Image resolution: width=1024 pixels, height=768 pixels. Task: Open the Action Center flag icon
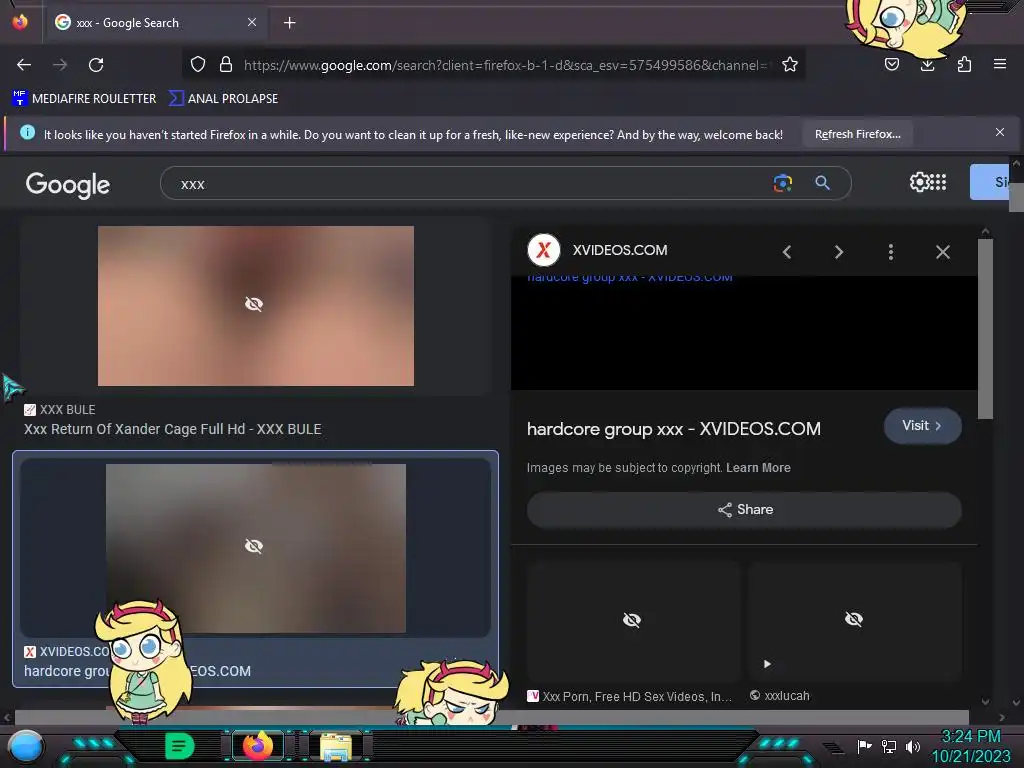[864, 746]
